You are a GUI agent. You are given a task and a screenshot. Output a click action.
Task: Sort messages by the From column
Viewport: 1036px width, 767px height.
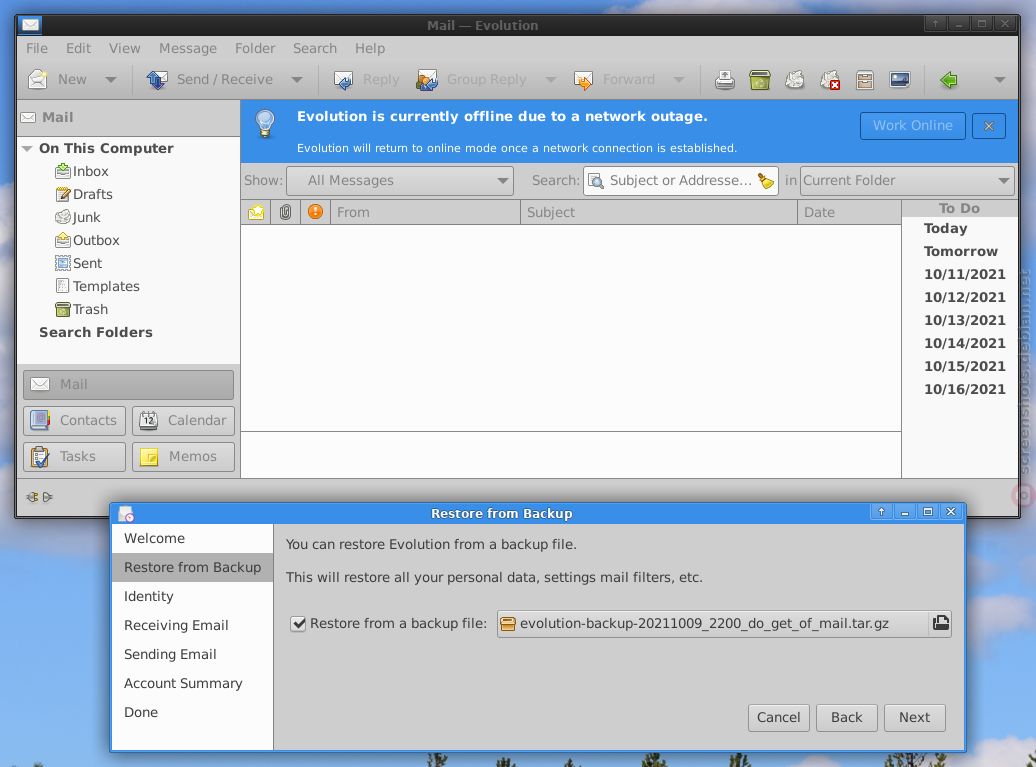(x=425, y=212)
